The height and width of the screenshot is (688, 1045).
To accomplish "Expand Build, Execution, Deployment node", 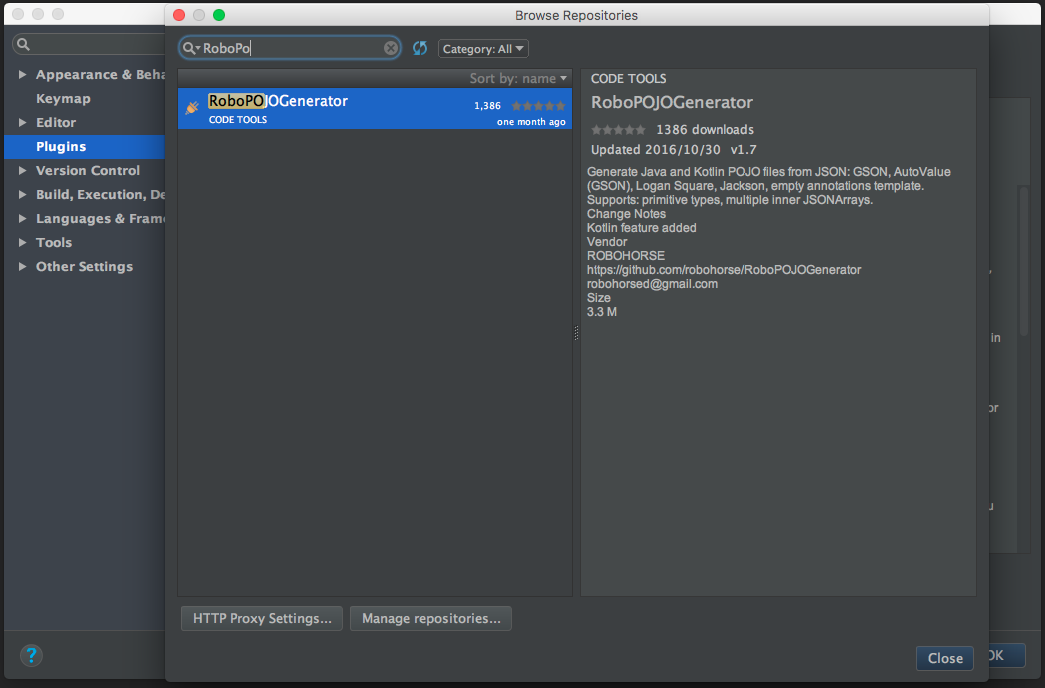I will (x=22, y=195).
